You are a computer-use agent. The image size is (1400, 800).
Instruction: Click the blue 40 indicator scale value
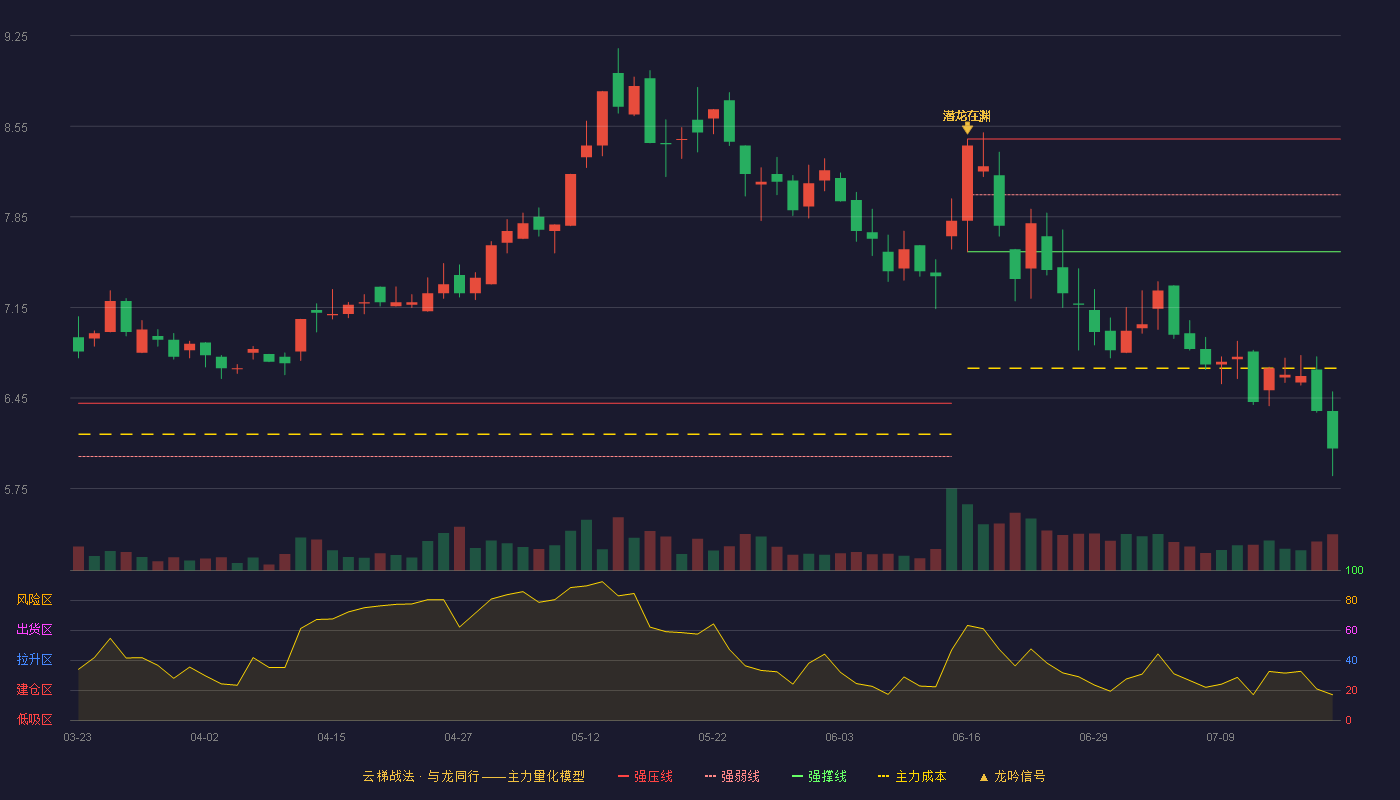click(1351, 660)
